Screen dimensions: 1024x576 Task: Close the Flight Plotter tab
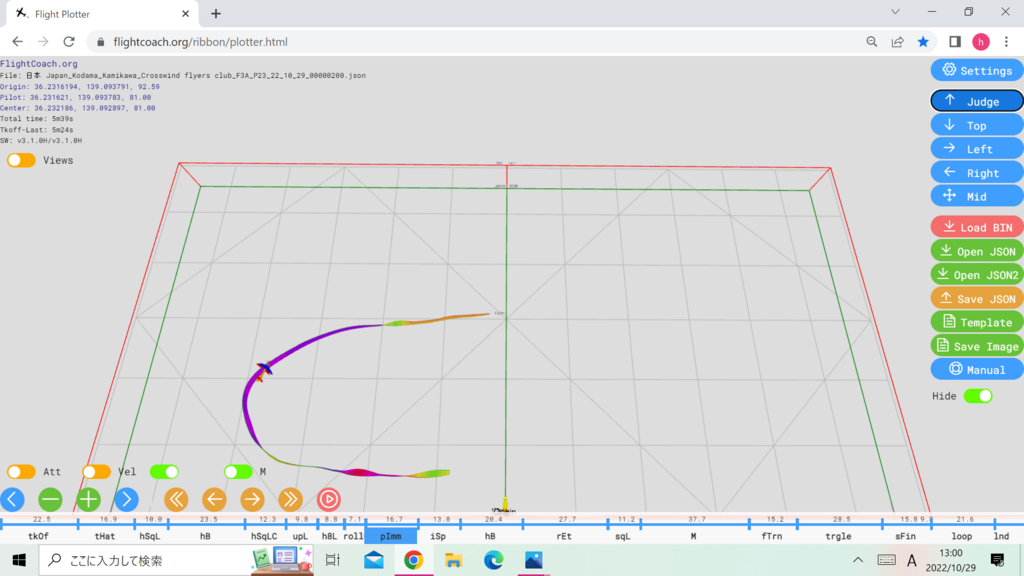pos(185,13)
